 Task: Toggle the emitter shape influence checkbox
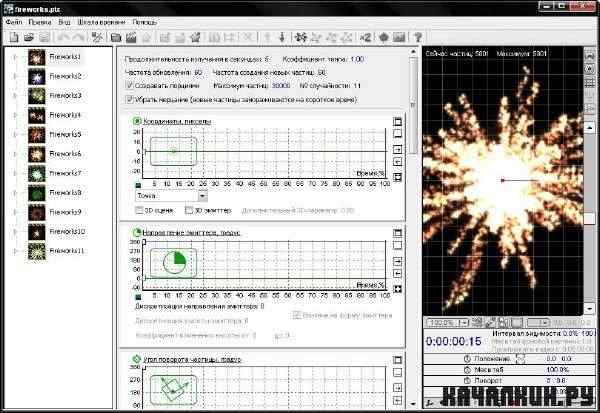click(x=296, y=315)
